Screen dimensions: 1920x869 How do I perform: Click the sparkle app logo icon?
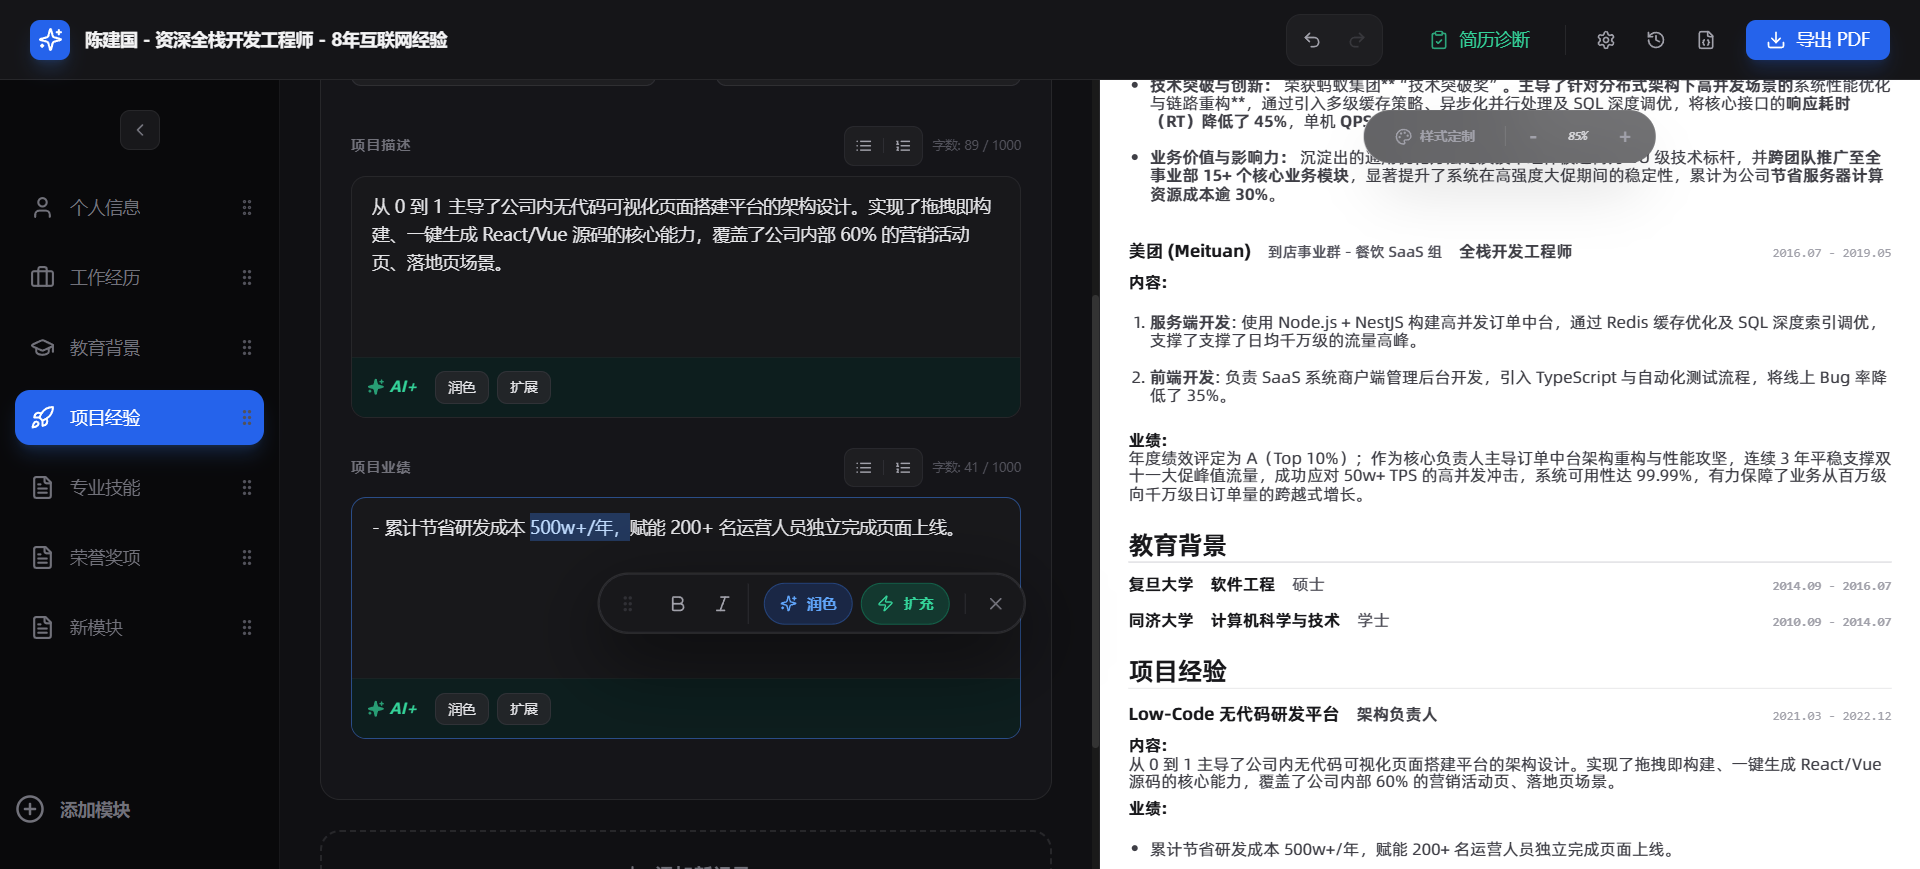pyautogui.click(x=50, y=40)
